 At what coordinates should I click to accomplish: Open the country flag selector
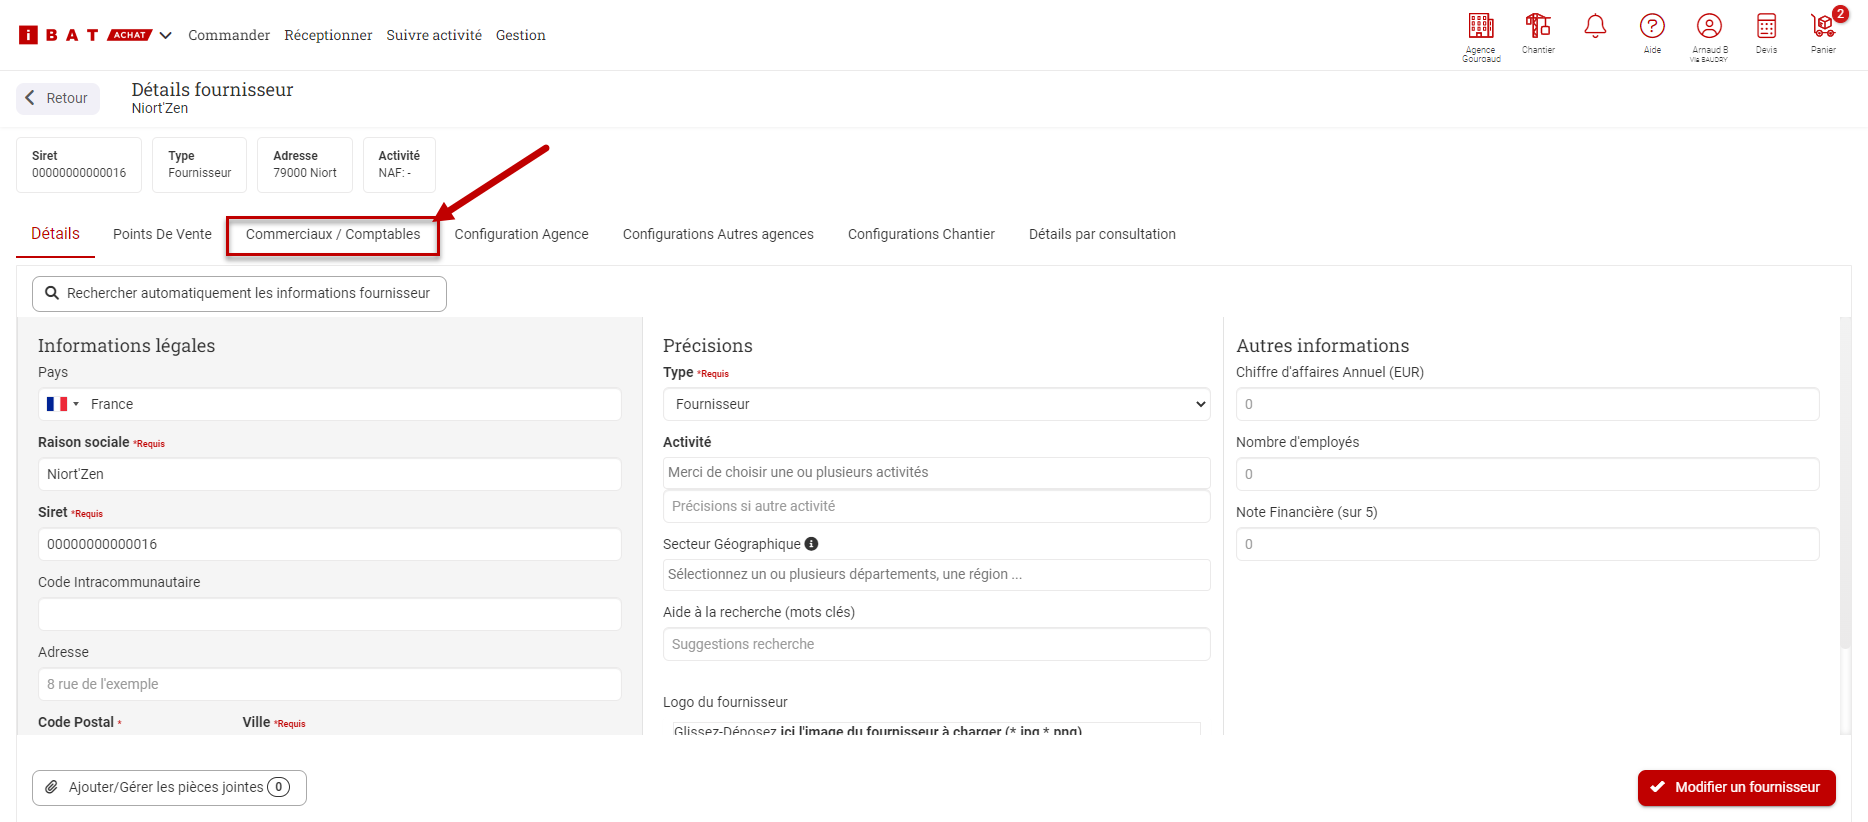[62, 404]
